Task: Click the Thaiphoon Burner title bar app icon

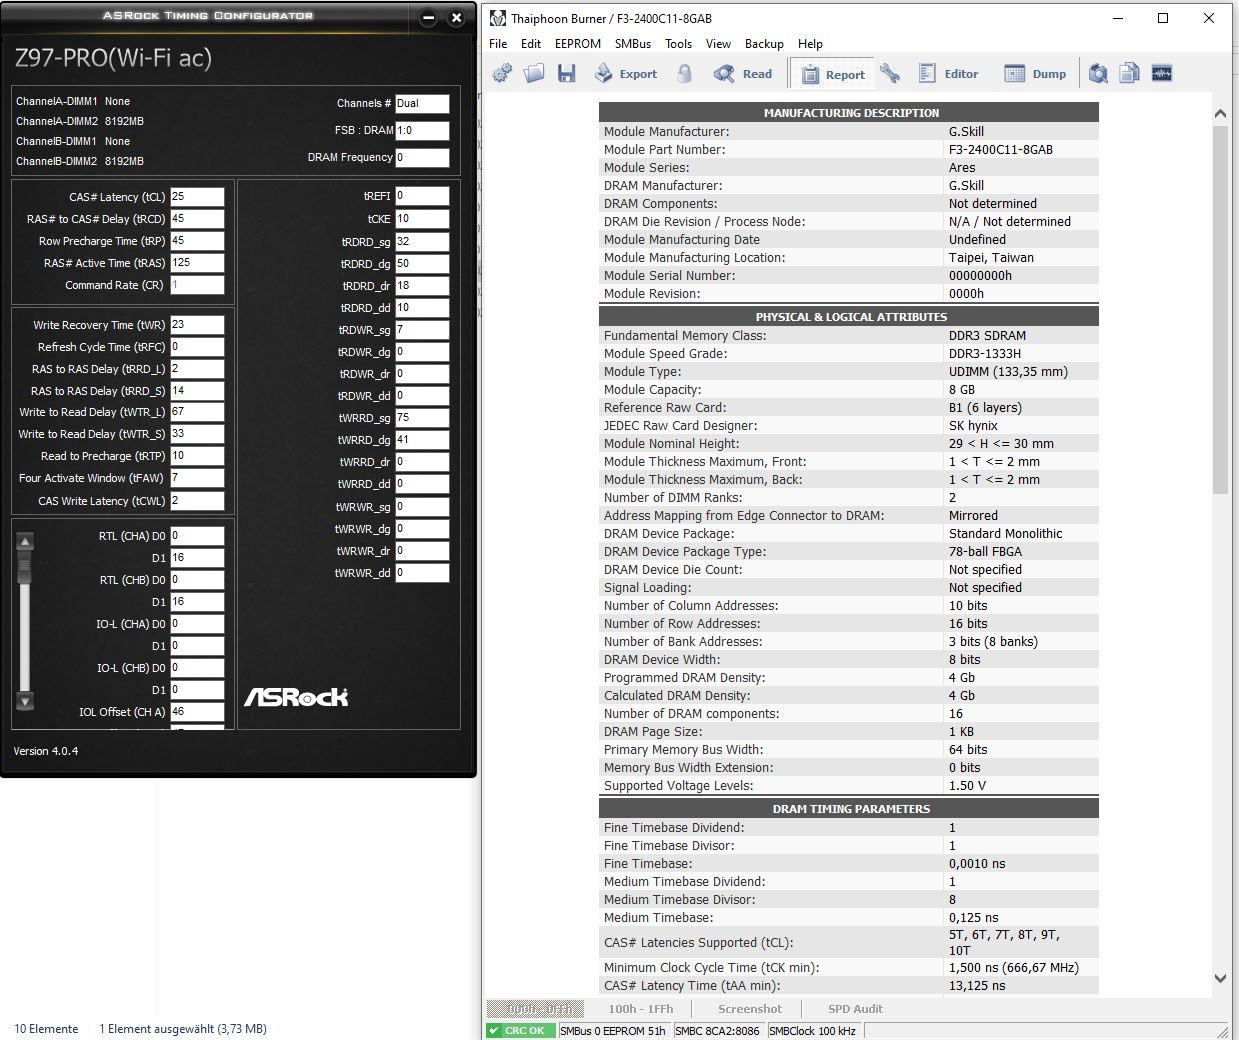Action: [497, 18]
